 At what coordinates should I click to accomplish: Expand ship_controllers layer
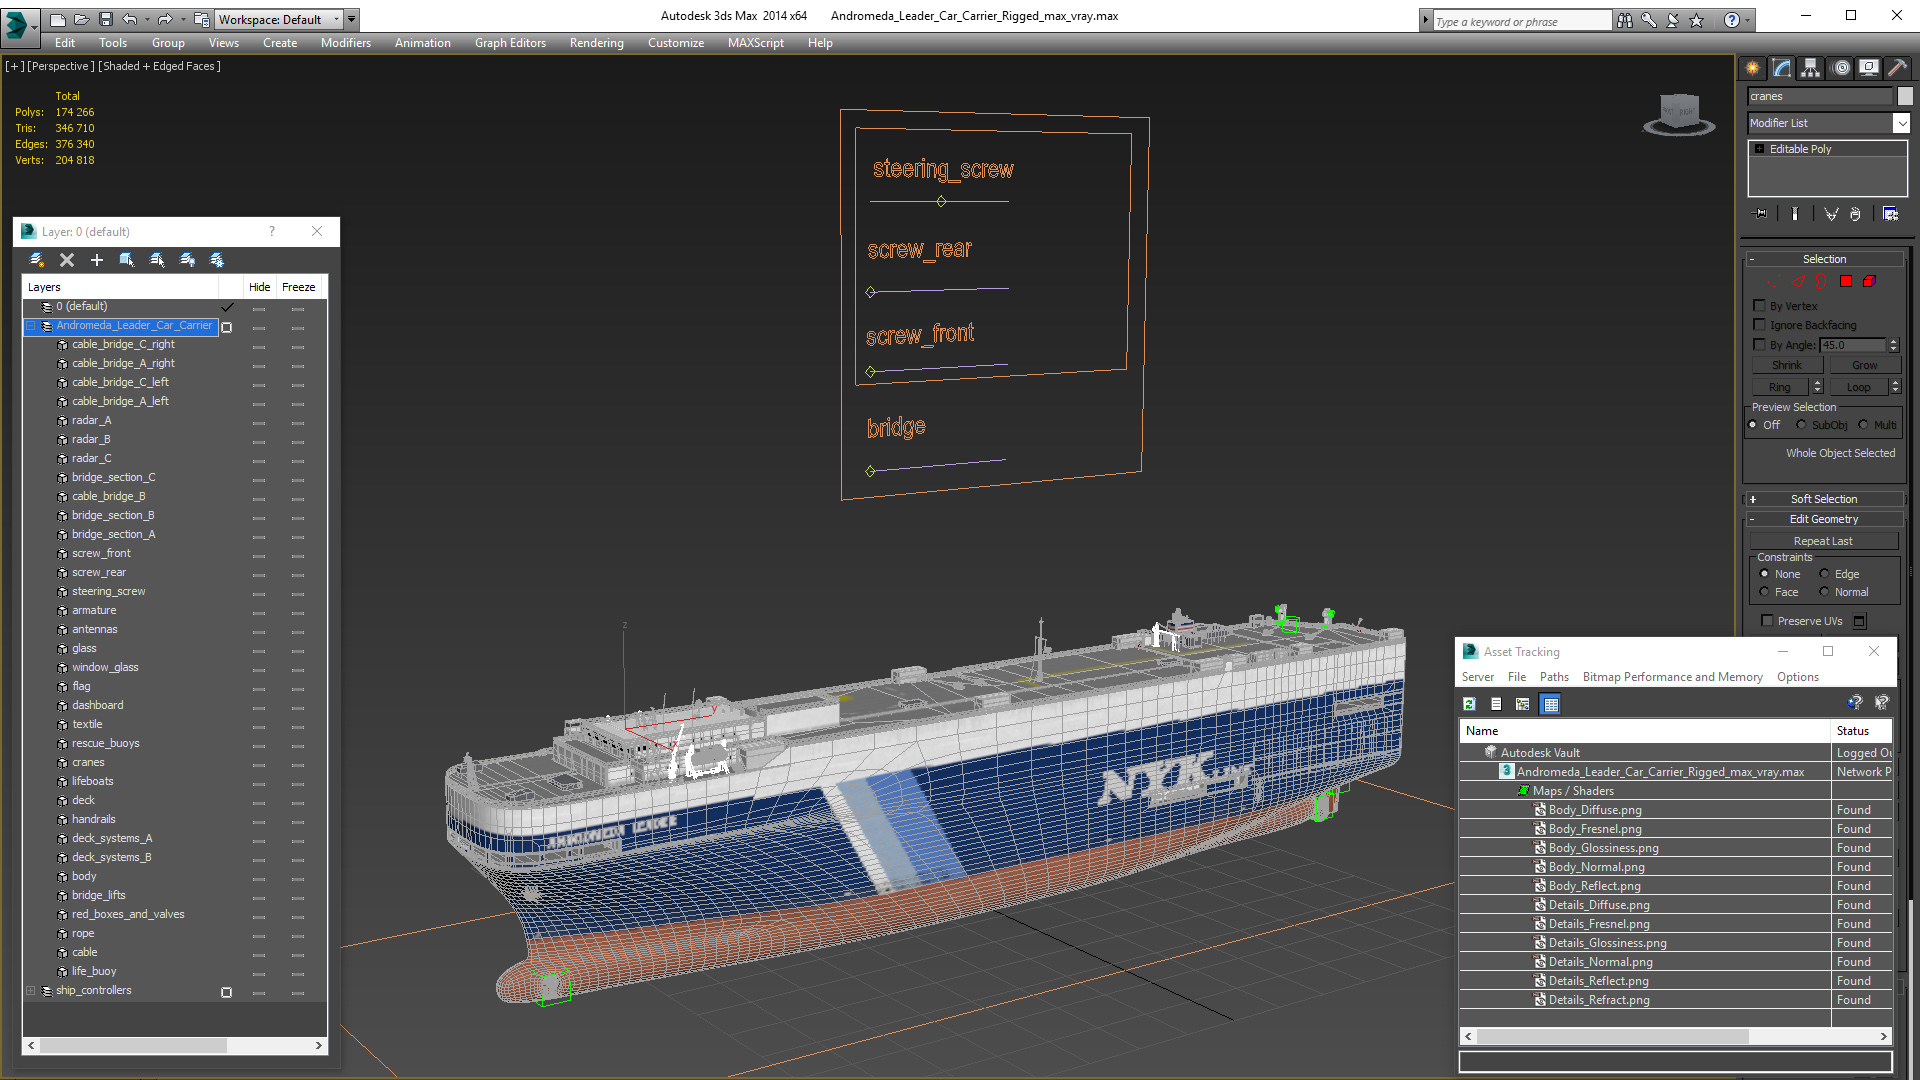31,991
